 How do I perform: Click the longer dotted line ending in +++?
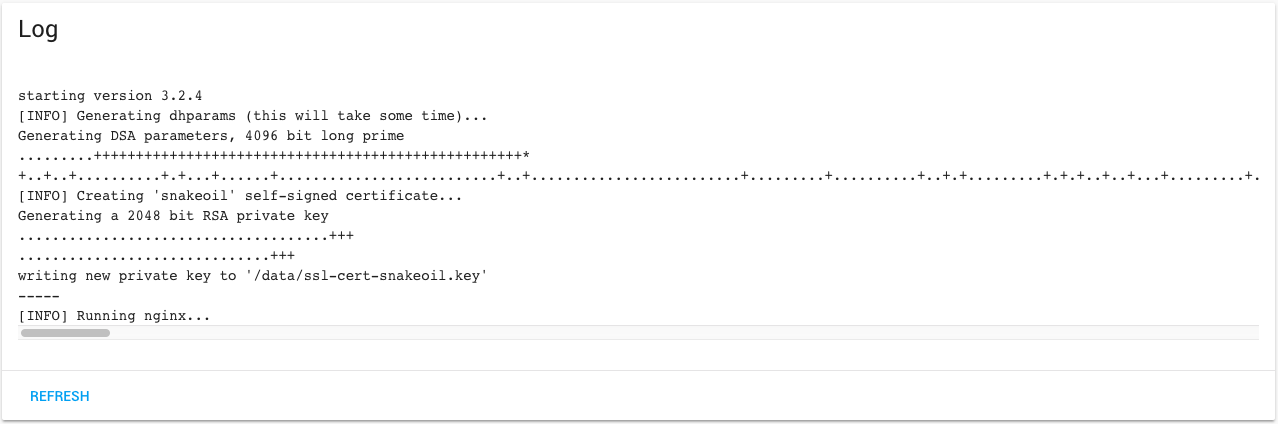tap(186, 236)
